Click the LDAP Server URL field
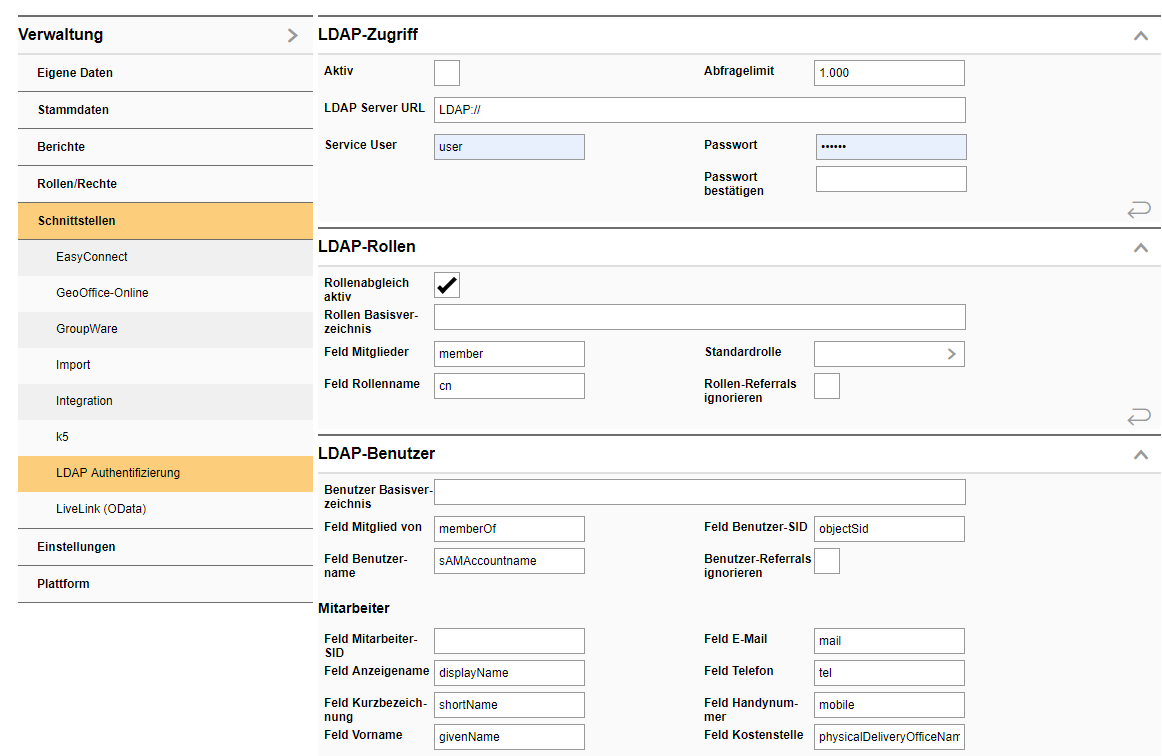The height and width of the screenshot is (756, 1162). [700, 109]
